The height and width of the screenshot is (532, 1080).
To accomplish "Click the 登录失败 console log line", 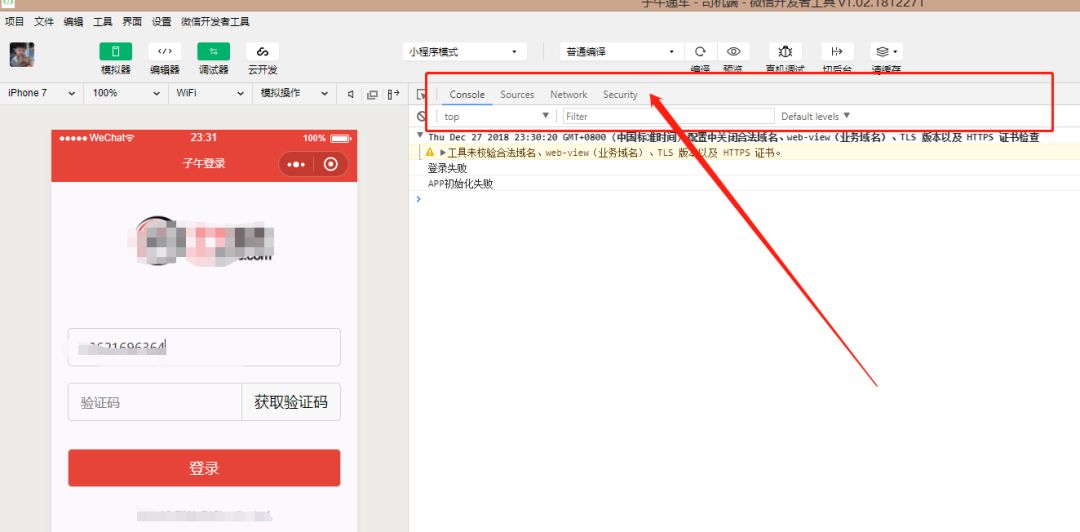I will [x=447, y=168].
